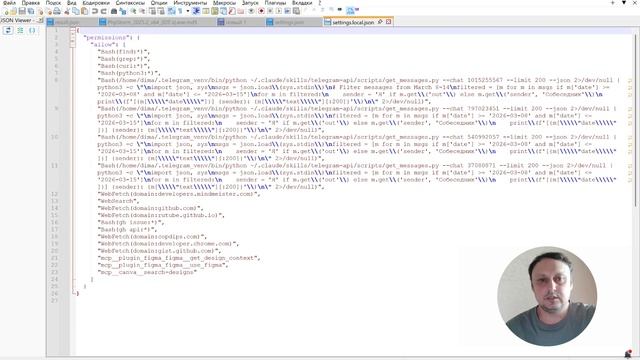Viewport: 640px width, 360px height.
Task: Toggle synchronized vertical scrolling
Action: pyautogui.click(x=152, y=11)
